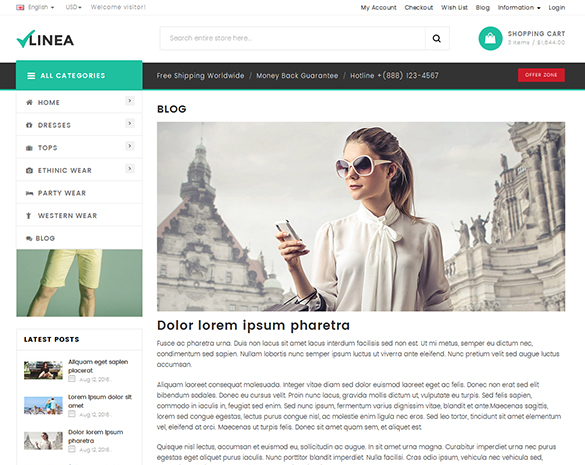Expand the Tops submenu chevron
Image resolution: width=585 pixels, height=465 pixels.
129,146
